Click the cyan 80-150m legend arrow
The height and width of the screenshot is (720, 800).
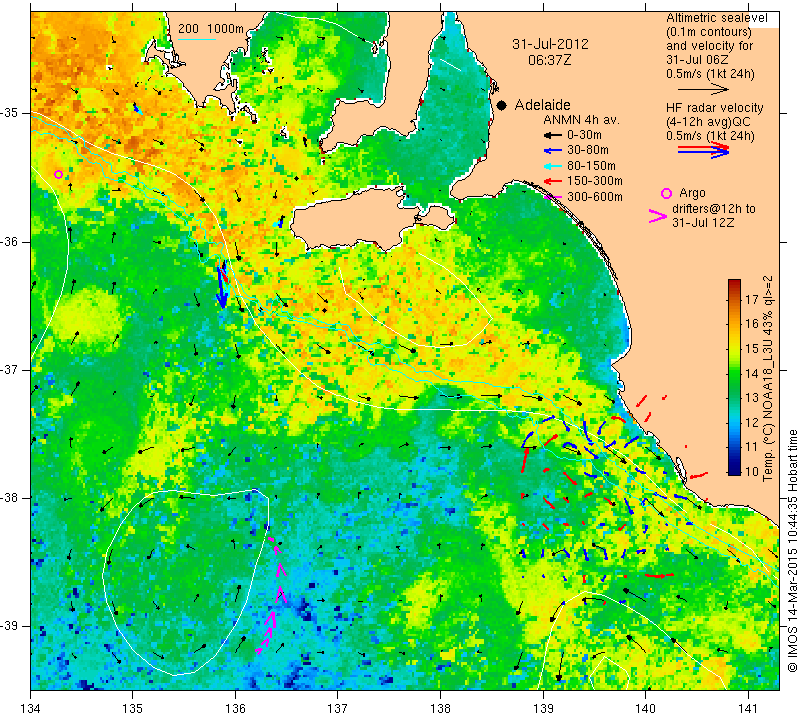553,166
